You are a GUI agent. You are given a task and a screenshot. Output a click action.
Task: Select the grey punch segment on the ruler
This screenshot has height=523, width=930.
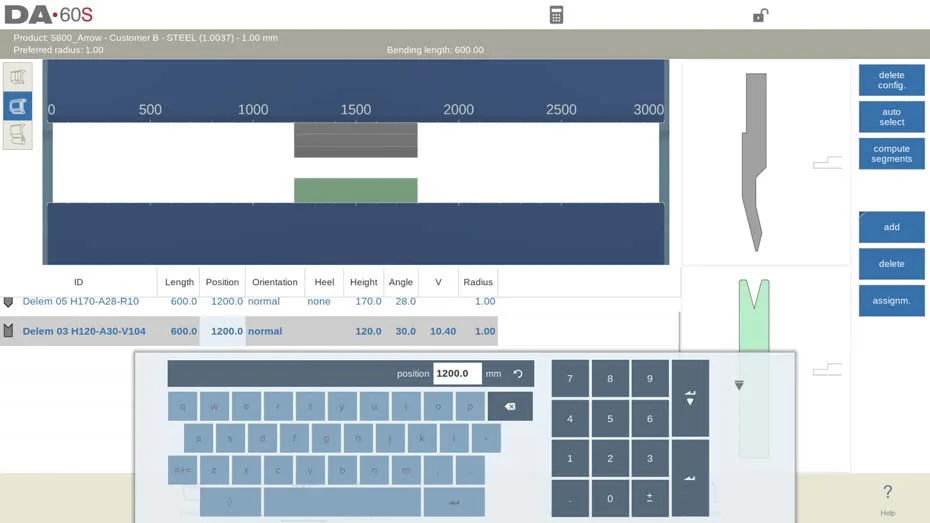(x=356, y=140)
